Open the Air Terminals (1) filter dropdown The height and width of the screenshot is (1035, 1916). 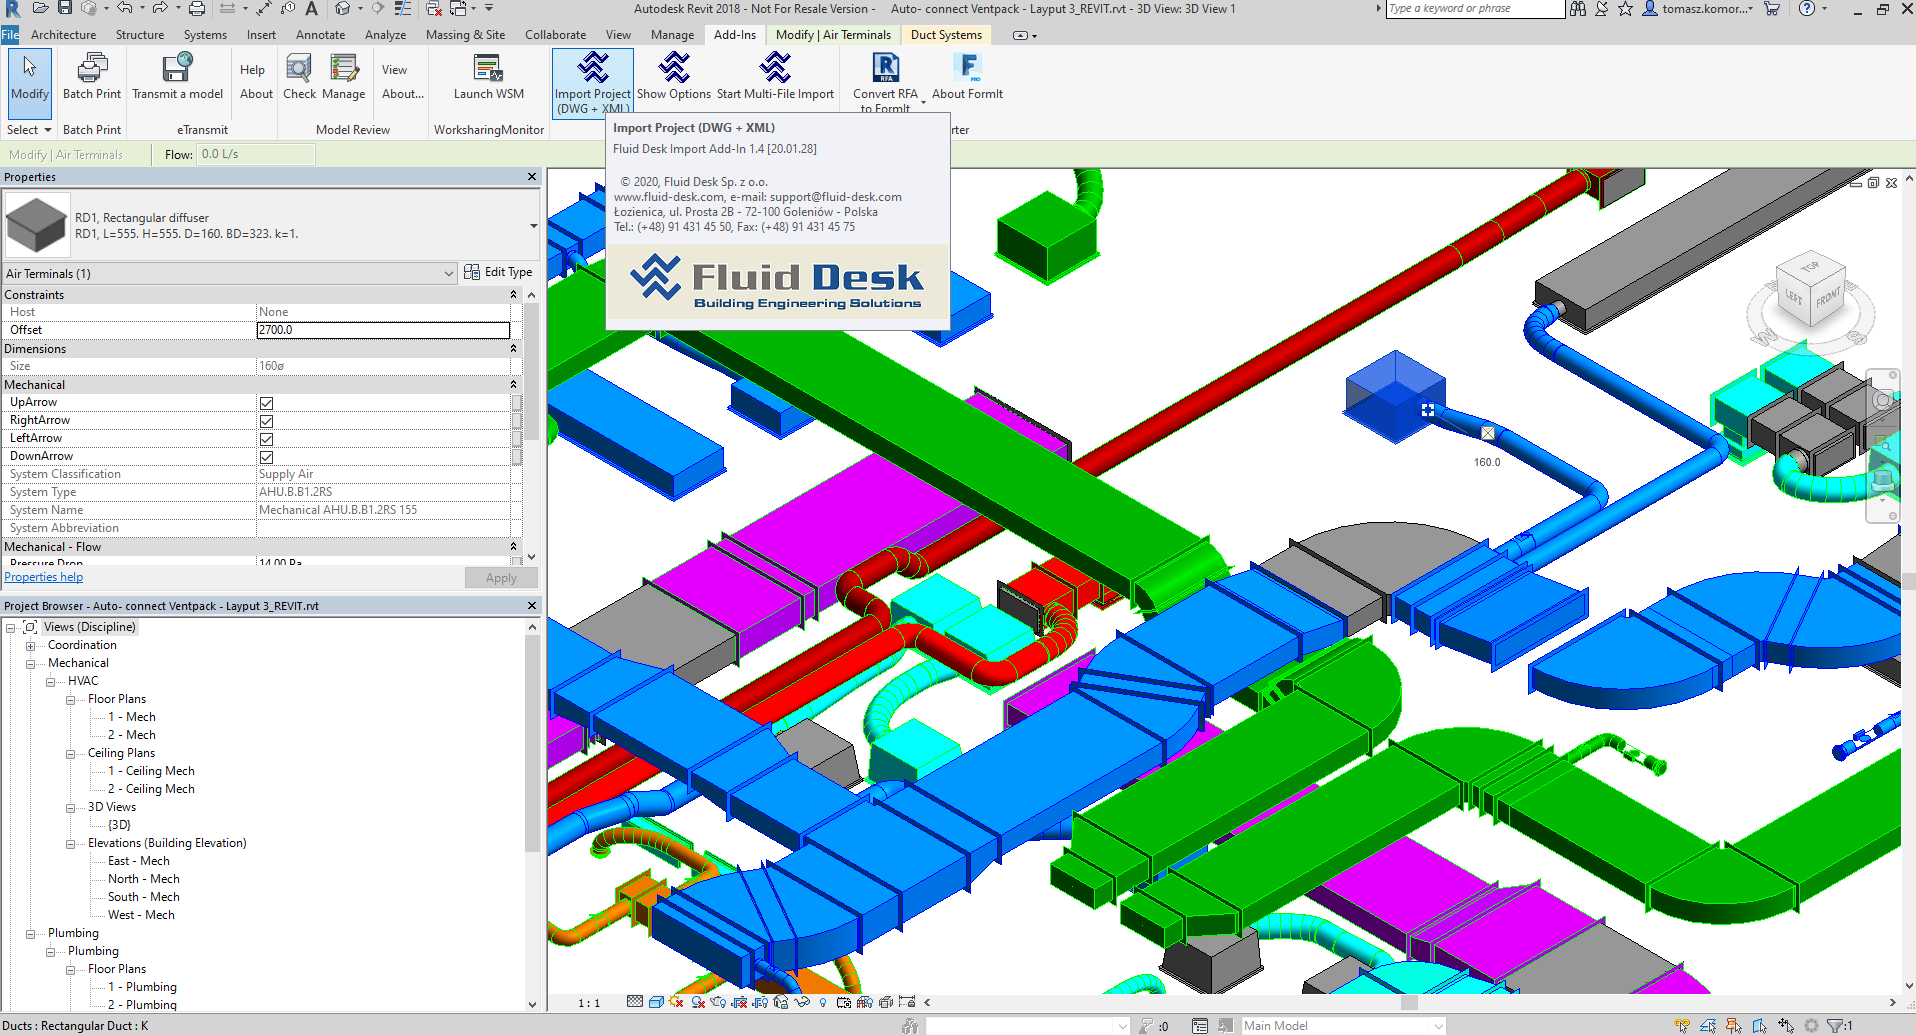tap(448, 274)
